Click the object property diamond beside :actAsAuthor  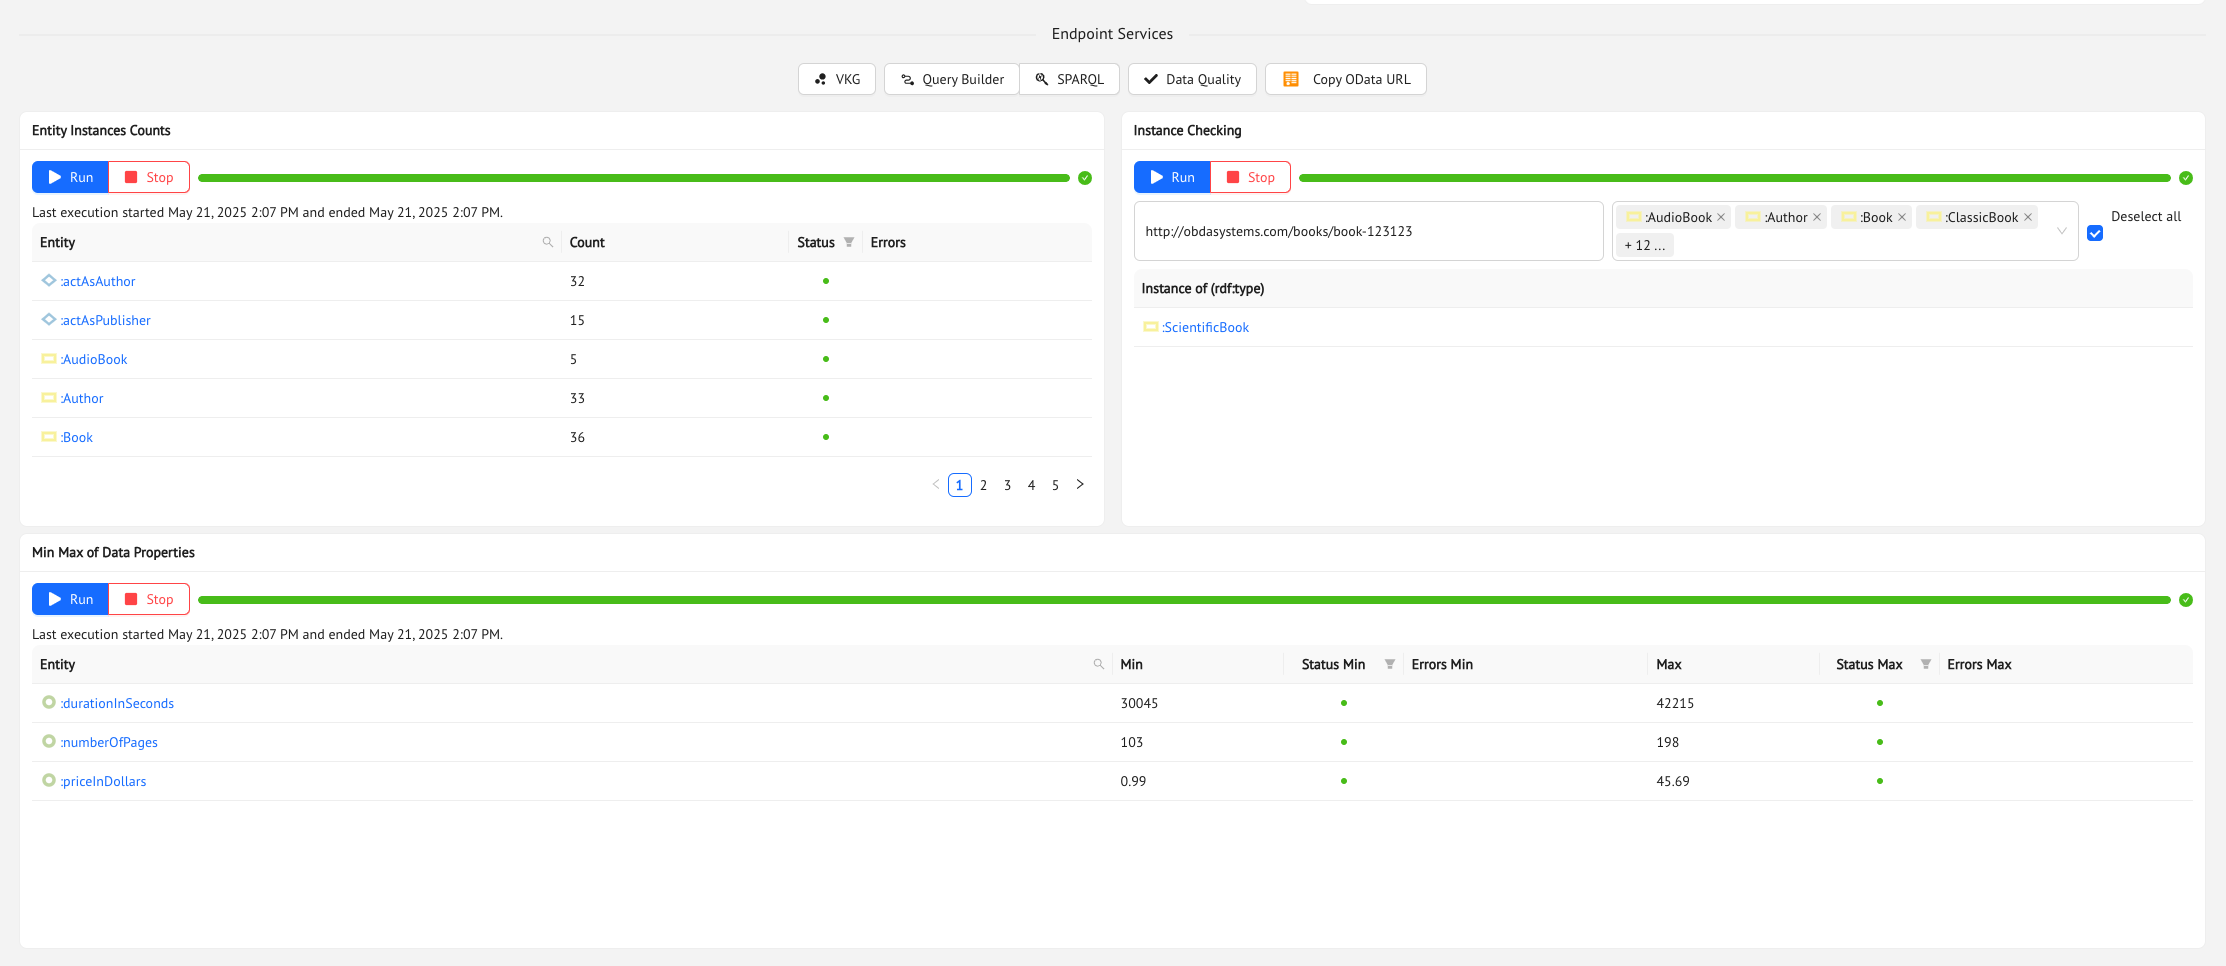[x=48, y=281]
